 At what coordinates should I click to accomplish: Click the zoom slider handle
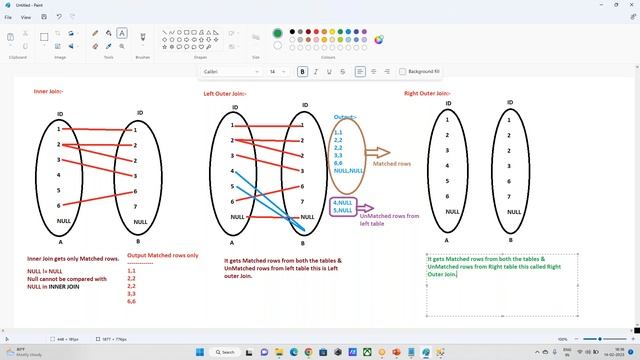tap(600, 339)
